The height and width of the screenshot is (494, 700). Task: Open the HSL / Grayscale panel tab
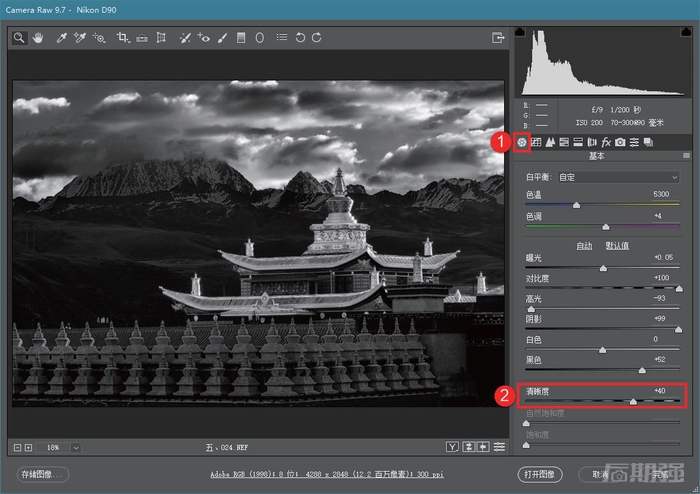(564, 142)
